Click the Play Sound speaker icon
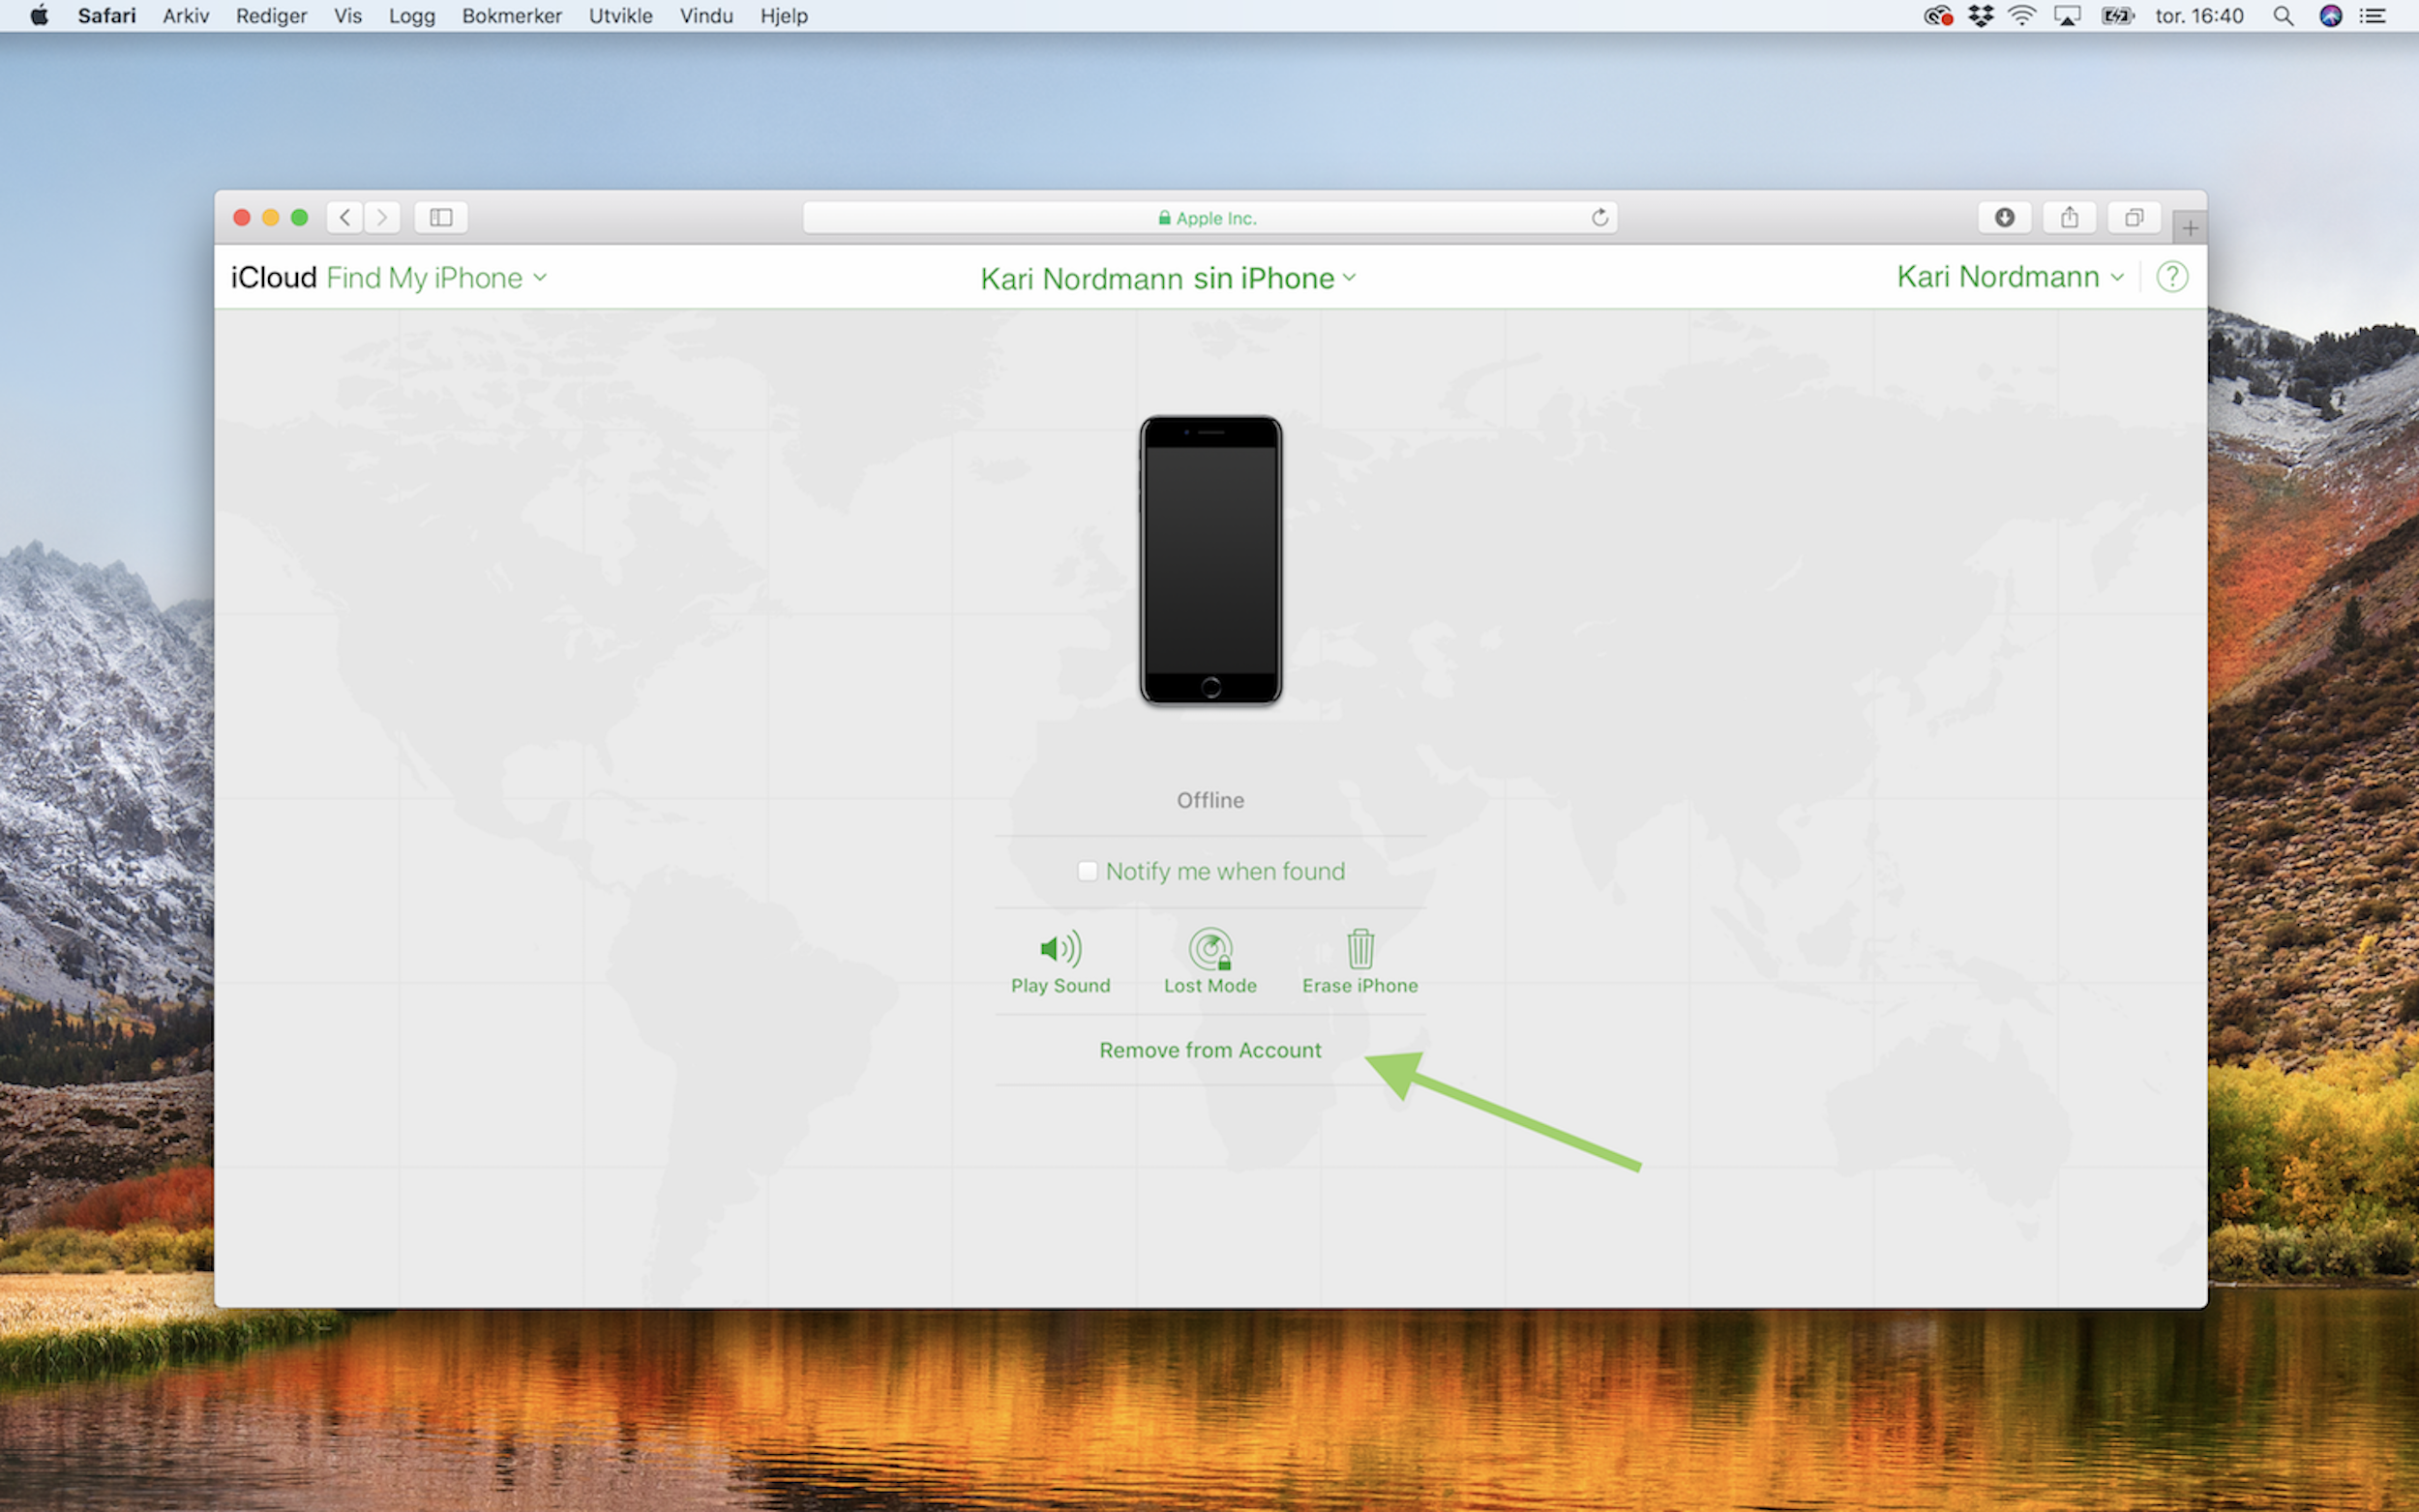Viewport: 2419px width, 1512px height. [x=1060, y=948]
